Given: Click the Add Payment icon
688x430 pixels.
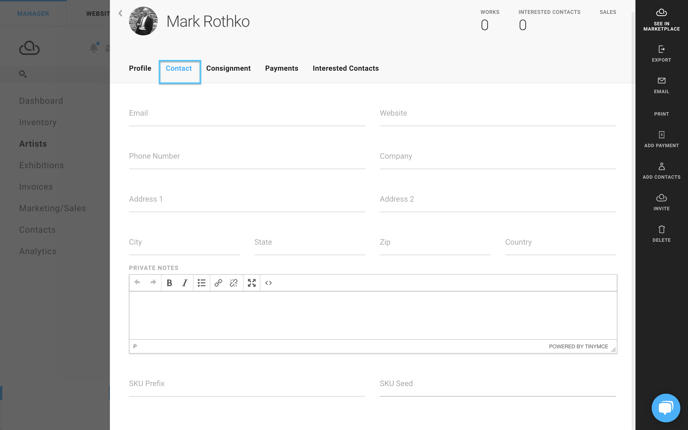Looking at the screenshot, I should pos(661,135).
